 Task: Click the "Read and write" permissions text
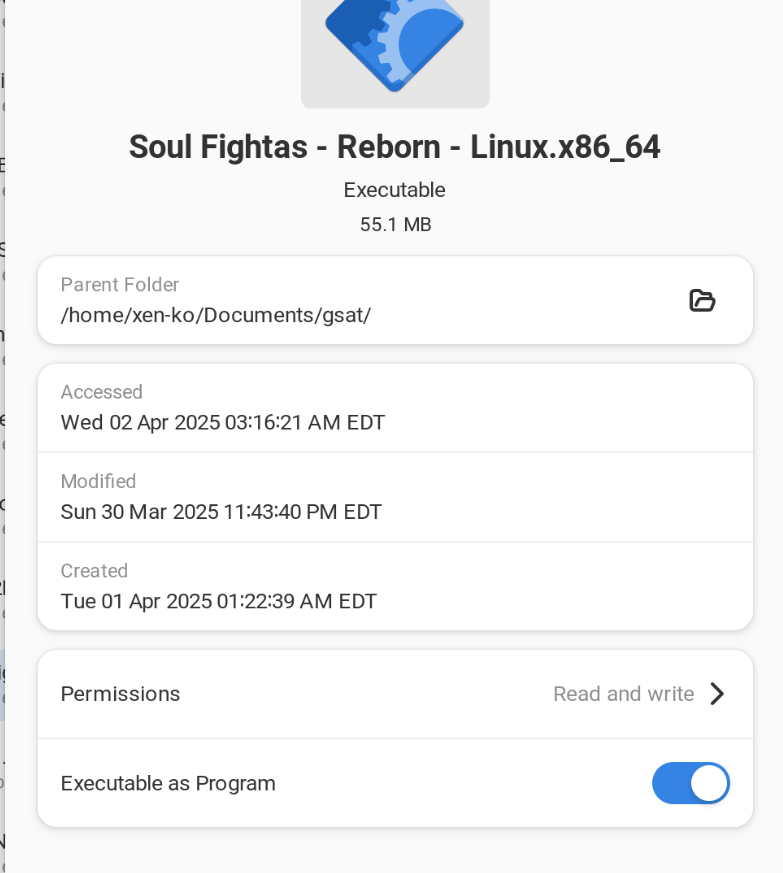click(624, 694)
